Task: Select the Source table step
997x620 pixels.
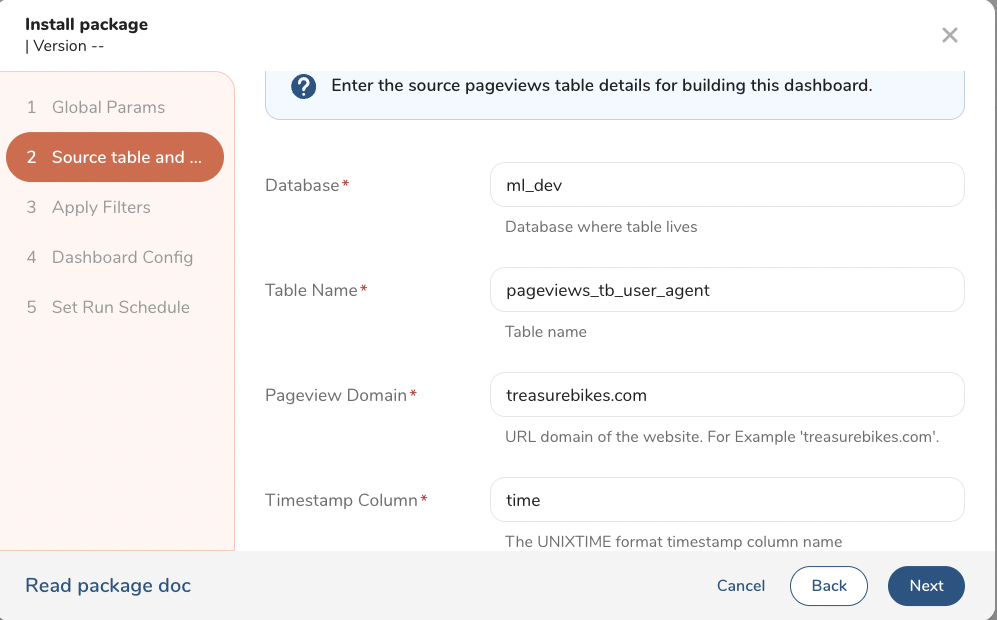Action: (x=115, y=157)
